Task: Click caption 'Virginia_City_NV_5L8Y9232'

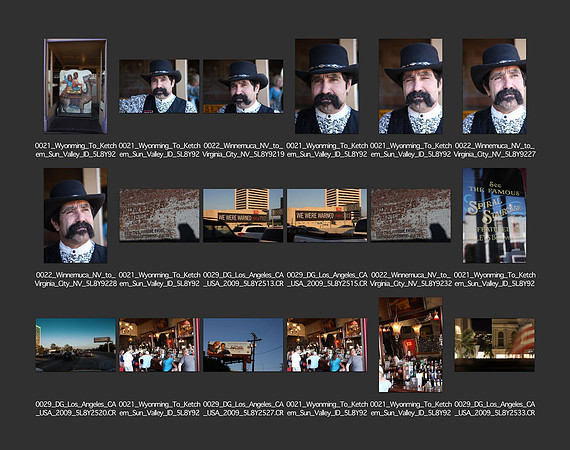Action: point(411,284)
